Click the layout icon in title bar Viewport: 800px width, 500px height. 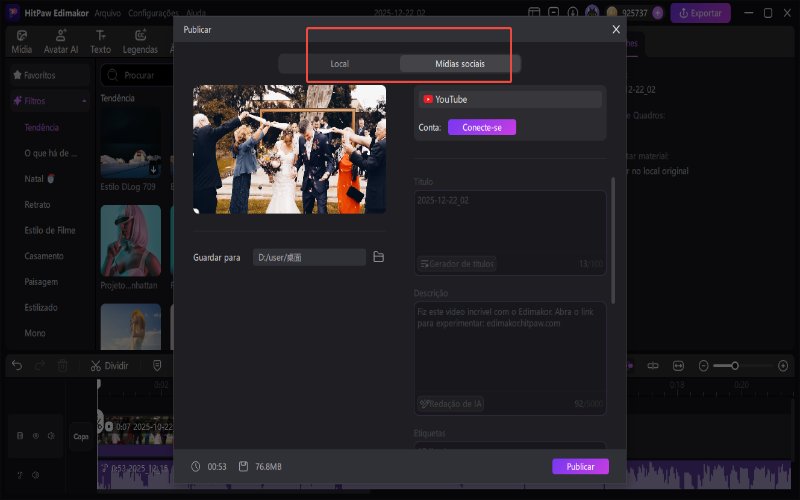click(x=534, y=13)
